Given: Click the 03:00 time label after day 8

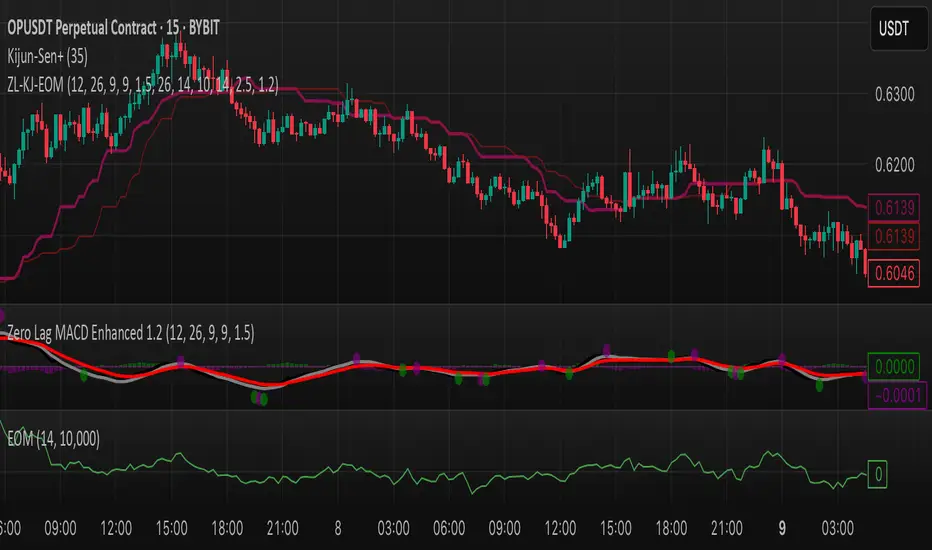Looking at the screenshot, I should (393, 528).
